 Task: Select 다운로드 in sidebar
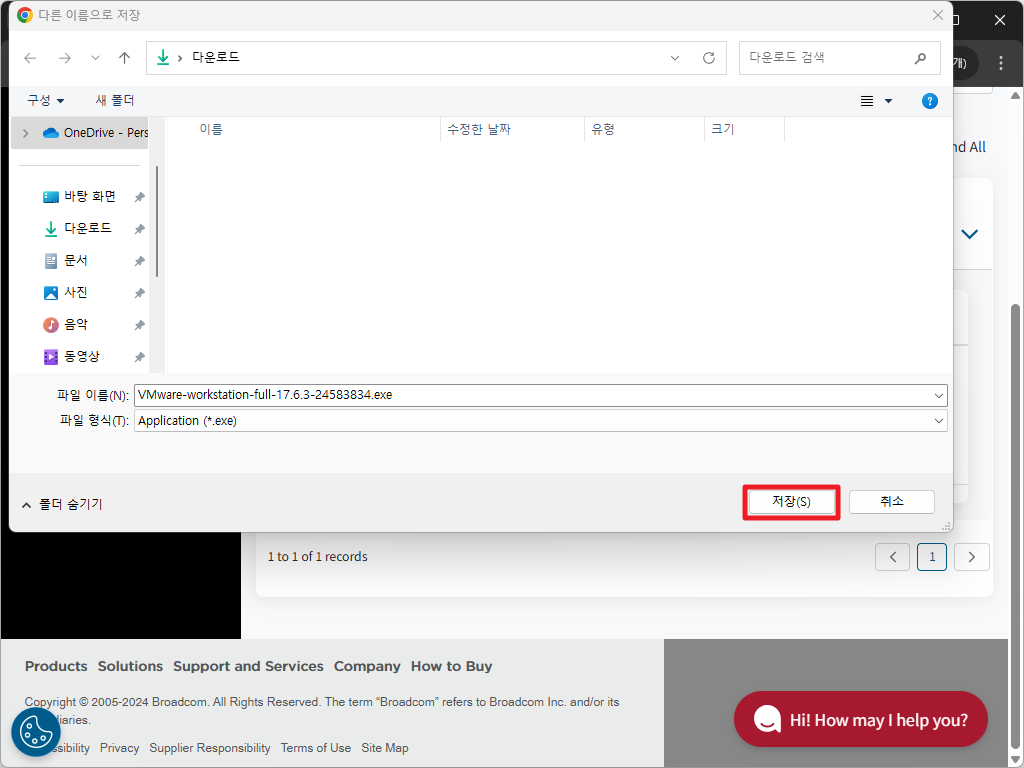click(x=78, y=229)
